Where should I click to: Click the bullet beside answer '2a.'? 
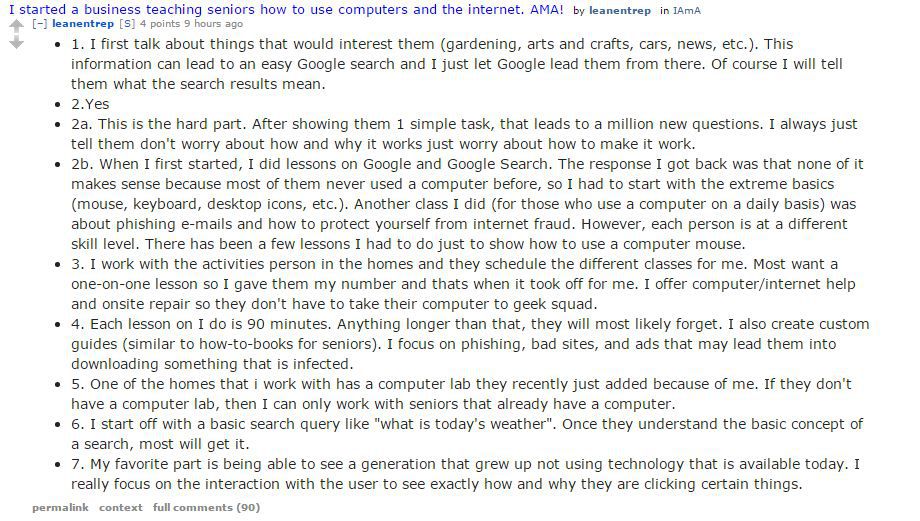[58, 125]
